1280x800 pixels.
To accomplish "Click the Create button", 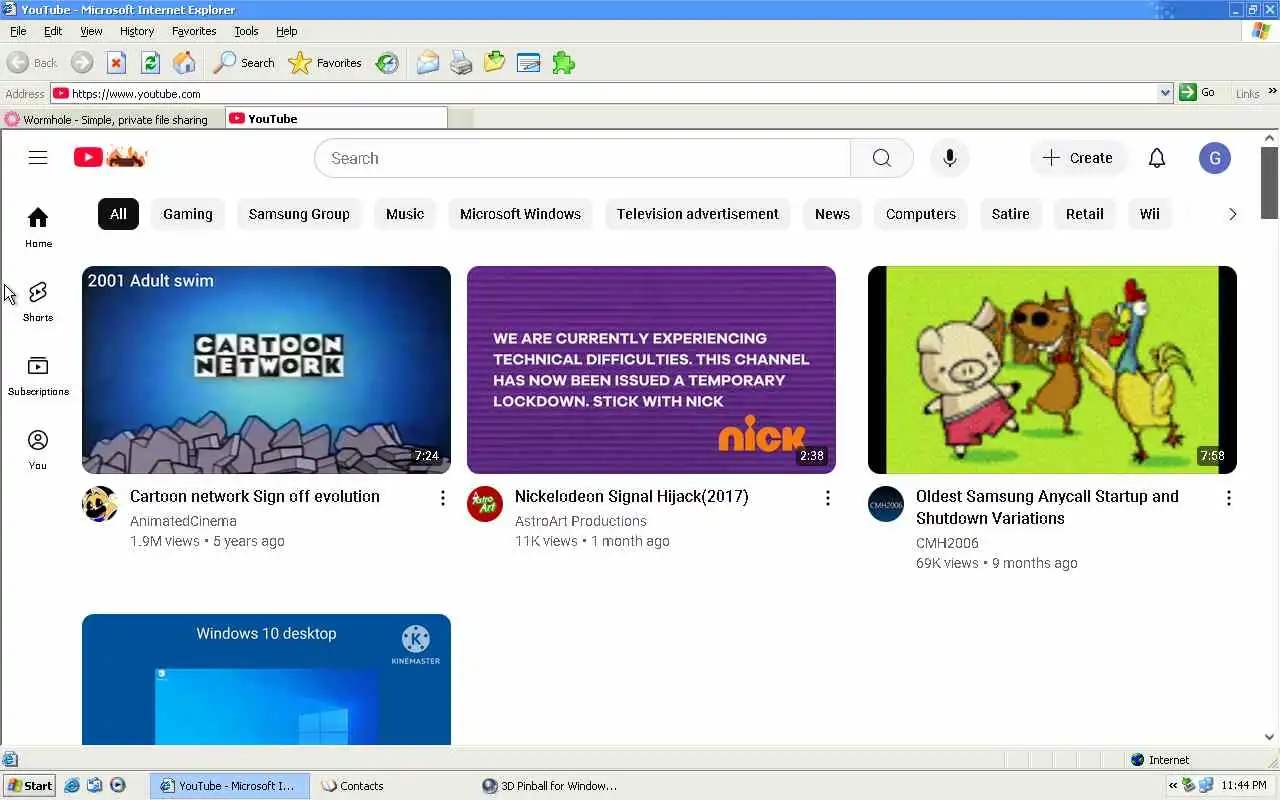I will click(x=1078, y=158).
